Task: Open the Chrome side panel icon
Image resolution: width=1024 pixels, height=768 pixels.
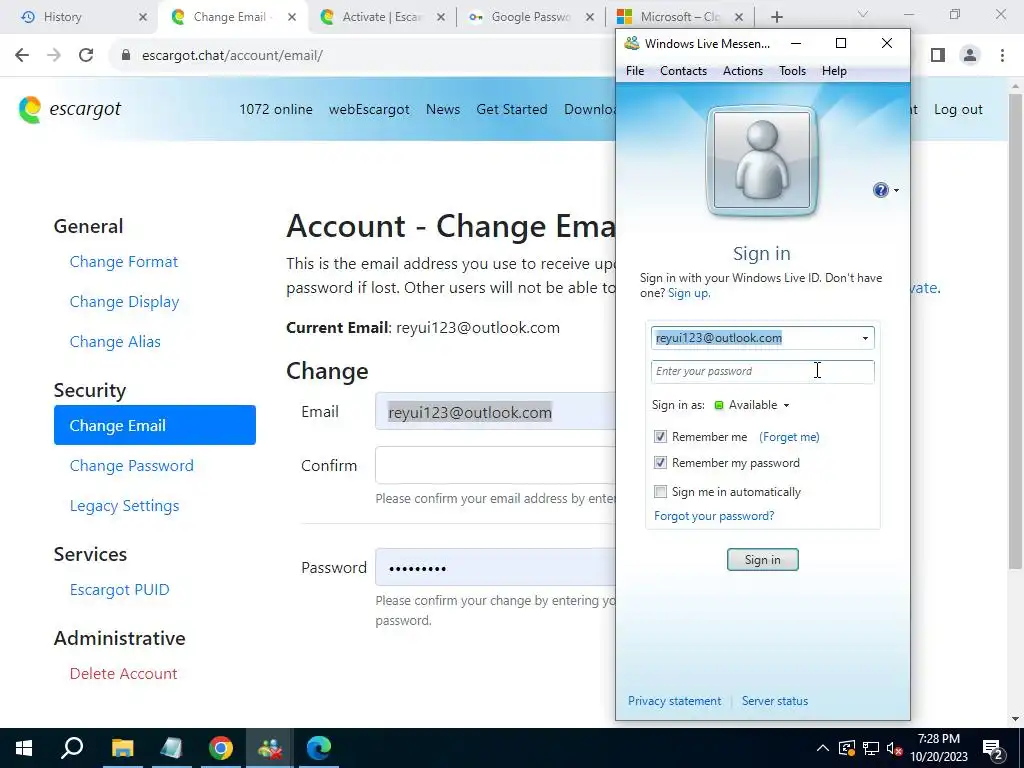Action: coord(938,56)
